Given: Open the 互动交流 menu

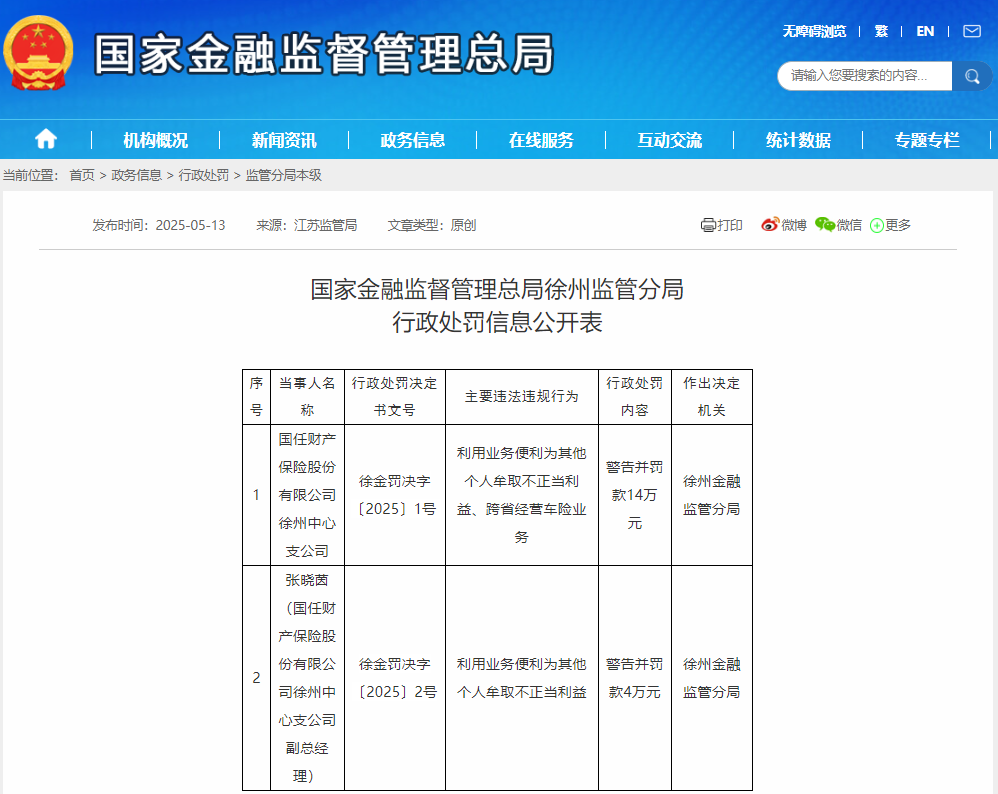Looking at the screenshot, I should click(670, 140).
